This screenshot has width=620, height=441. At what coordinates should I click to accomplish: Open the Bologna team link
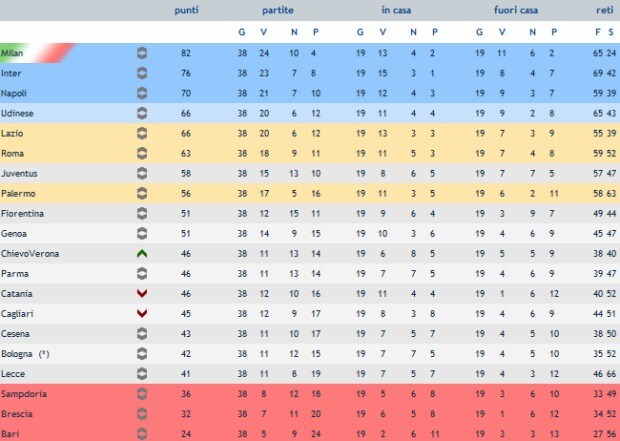coord(17,354)
